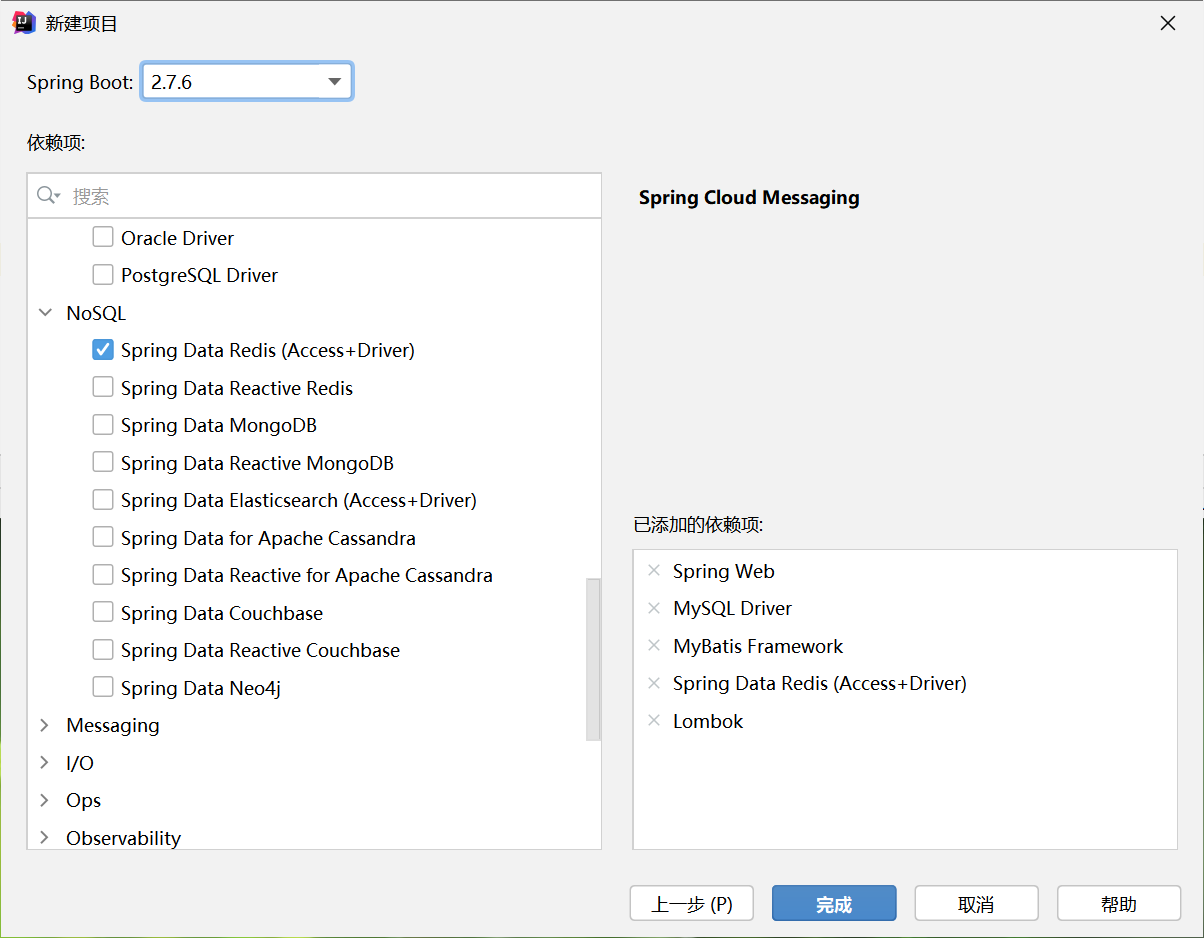Click the 完成 finish button
The width and height of the screenshot is (1204, 938).
pos(834,904)
